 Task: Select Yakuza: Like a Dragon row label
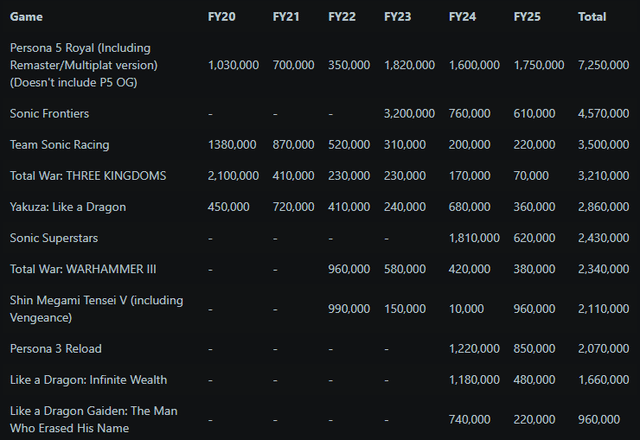[x=68, y=207]
